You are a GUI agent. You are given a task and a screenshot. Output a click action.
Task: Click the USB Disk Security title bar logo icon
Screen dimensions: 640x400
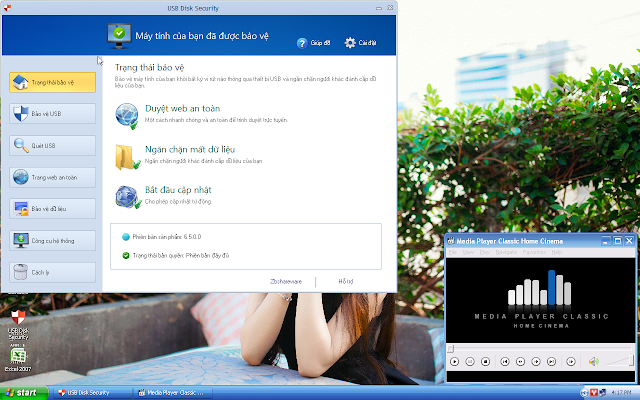pos(7,8)
